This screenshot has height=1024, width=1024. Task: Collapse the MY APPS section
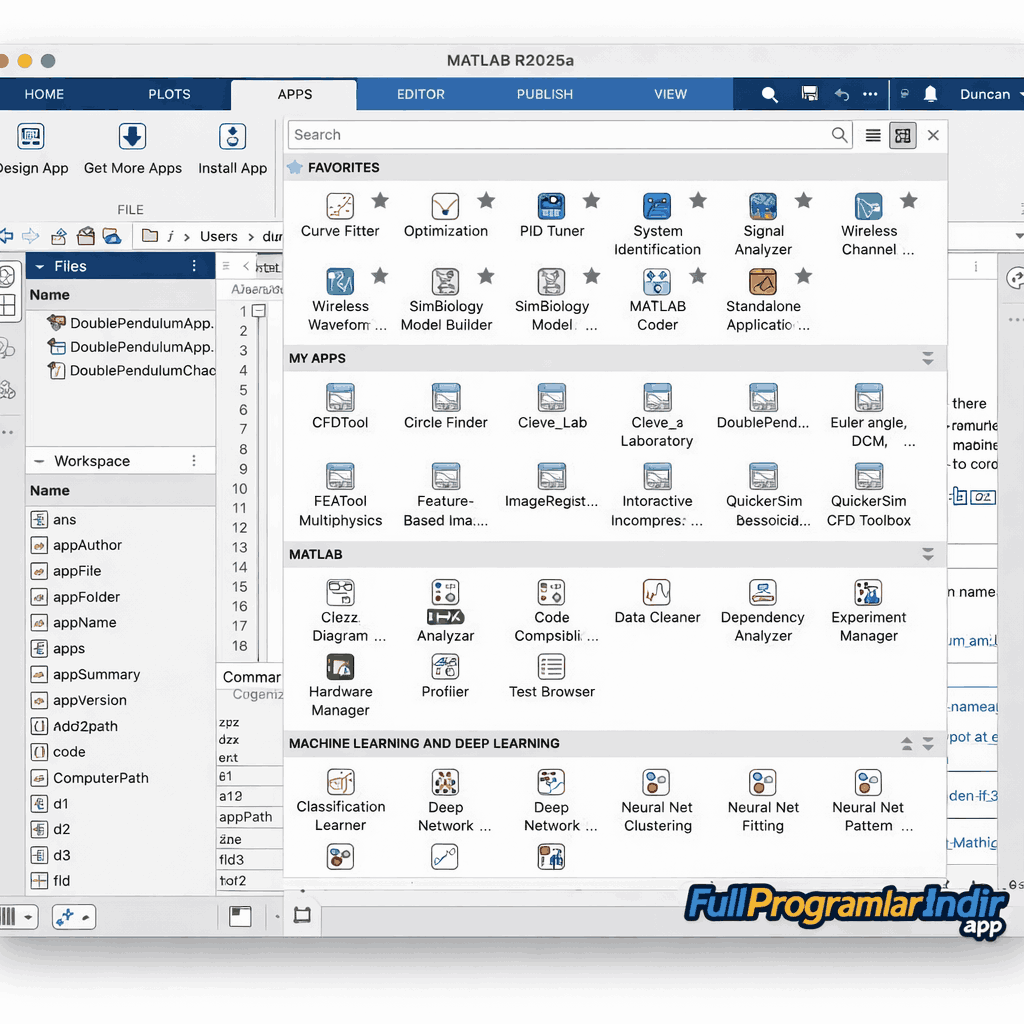927,358
